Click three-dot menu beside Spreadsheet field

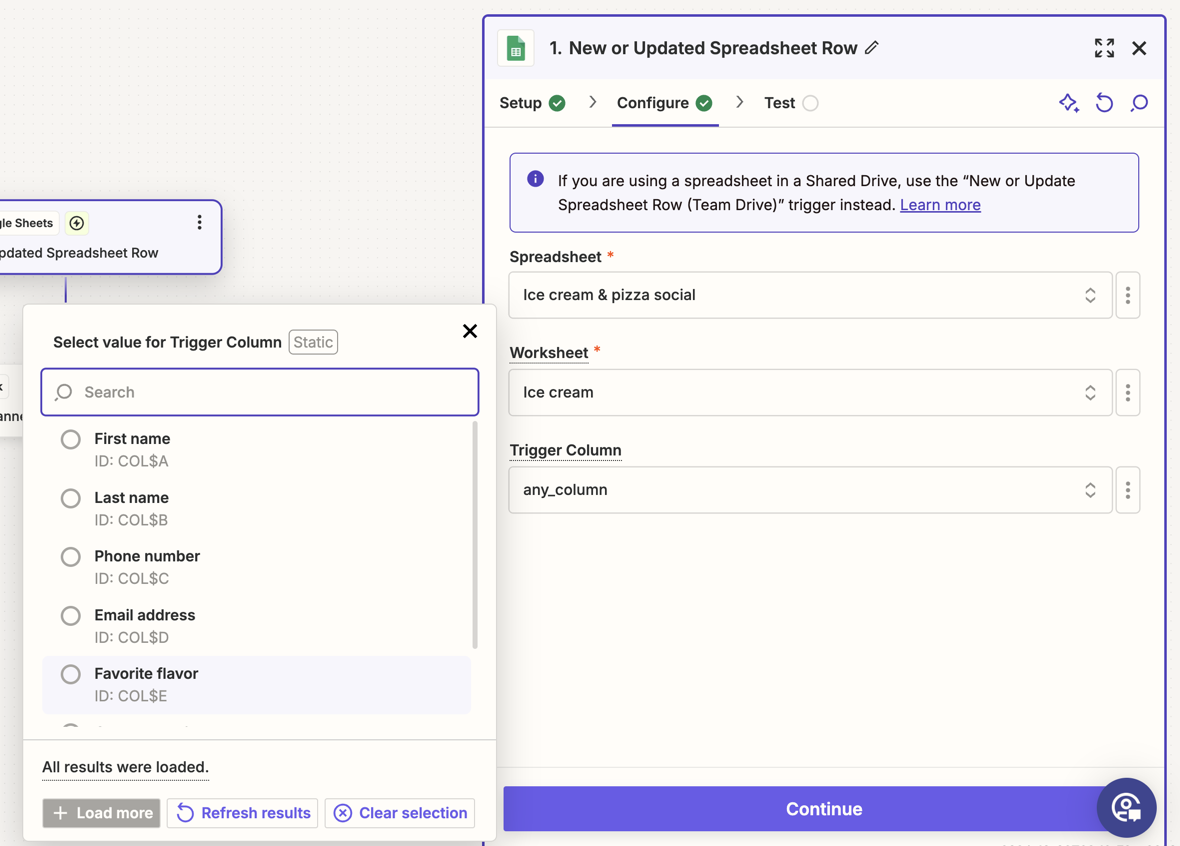(x=1128, y=295)
